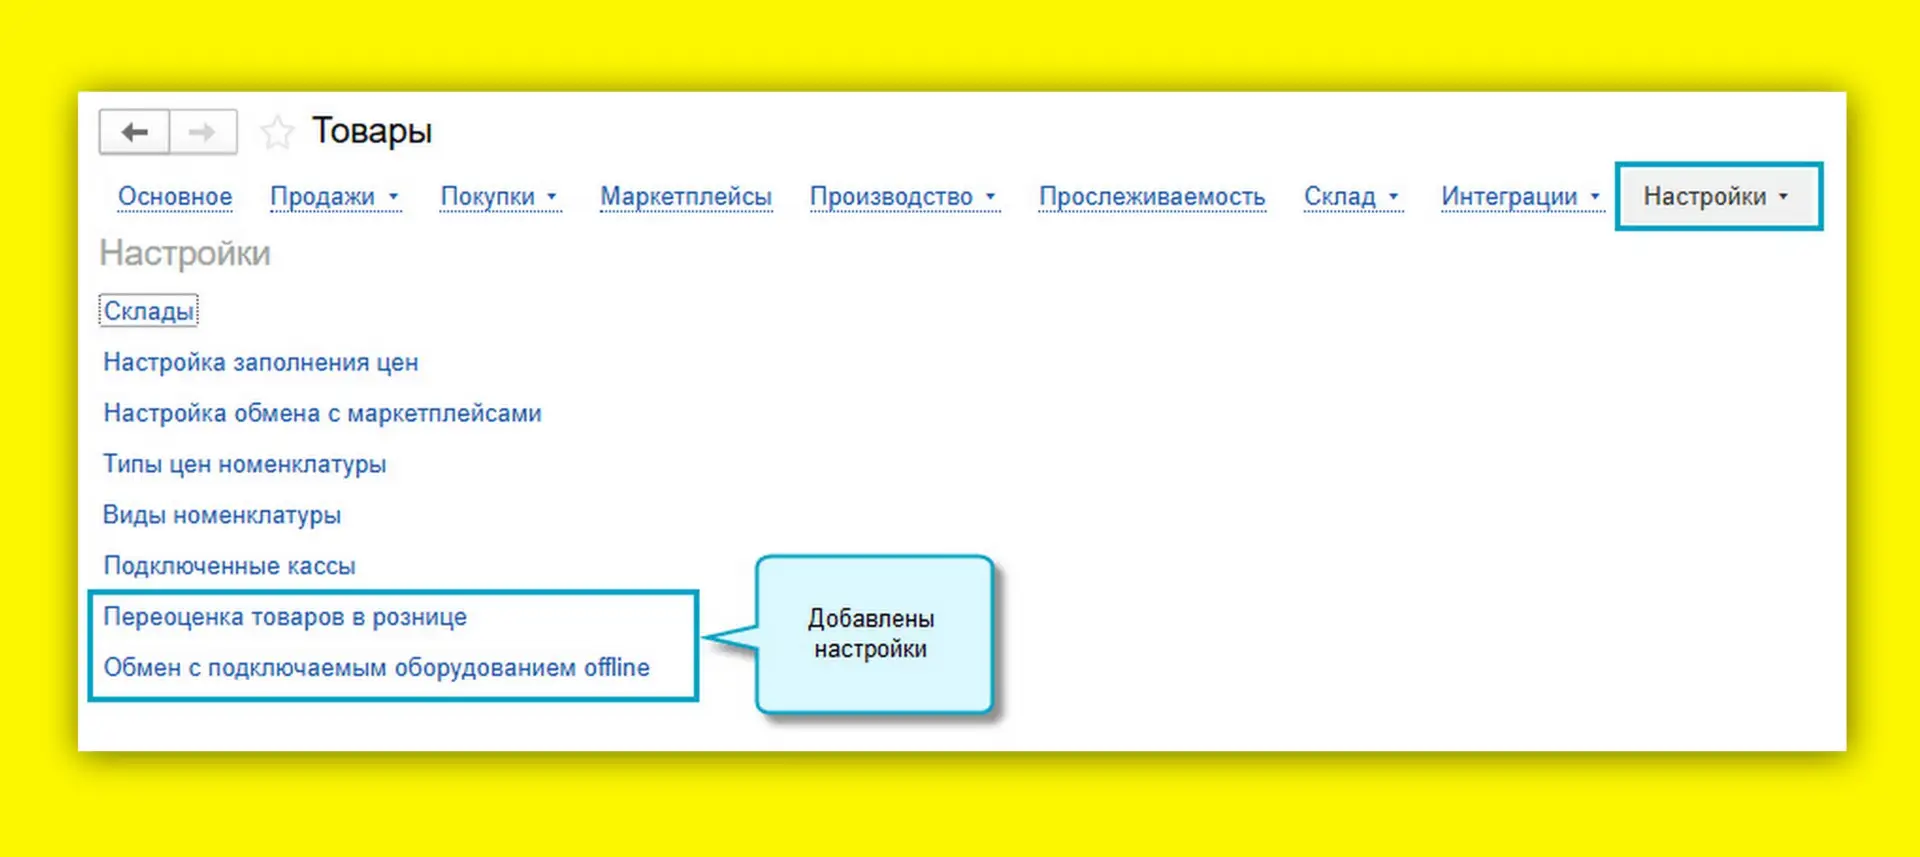
Task: Click the forward arrow navigation button
Action: (203, 132)
